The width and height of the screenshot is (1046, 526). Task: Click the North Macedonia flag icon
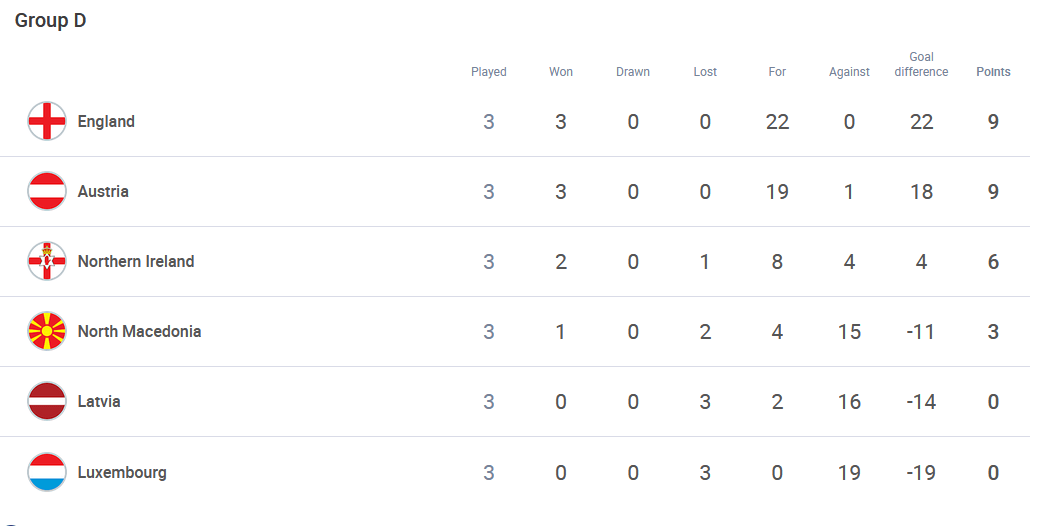(x=47, y=331)
